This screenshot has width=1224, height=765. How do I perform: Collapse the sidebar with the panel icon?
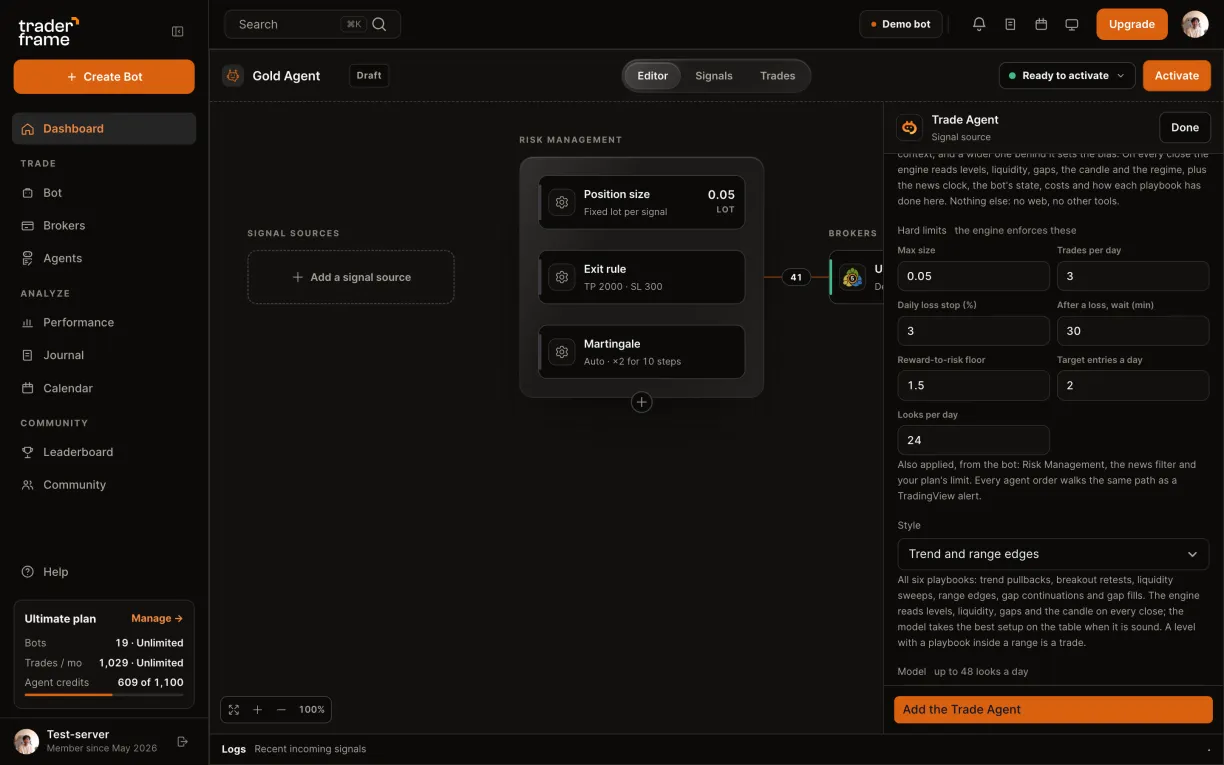click(178, 31)
